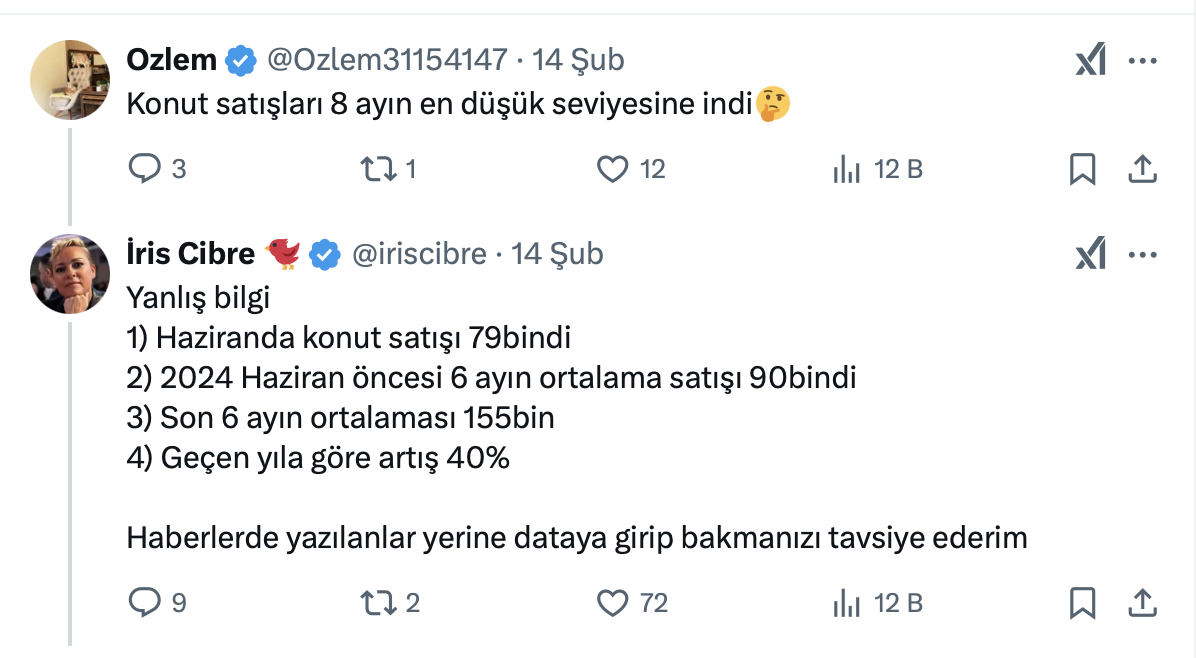Viewport: 1196px width, 658px height.
Task: Like Ozlem's tweet
Action: pos(612,170)
